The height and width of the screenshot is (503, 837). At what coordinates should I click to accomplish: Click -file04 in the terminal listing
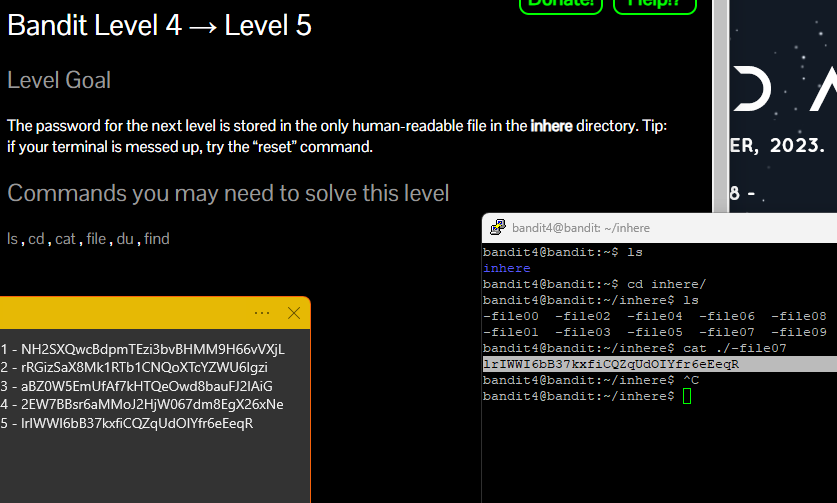pos(654,316)
